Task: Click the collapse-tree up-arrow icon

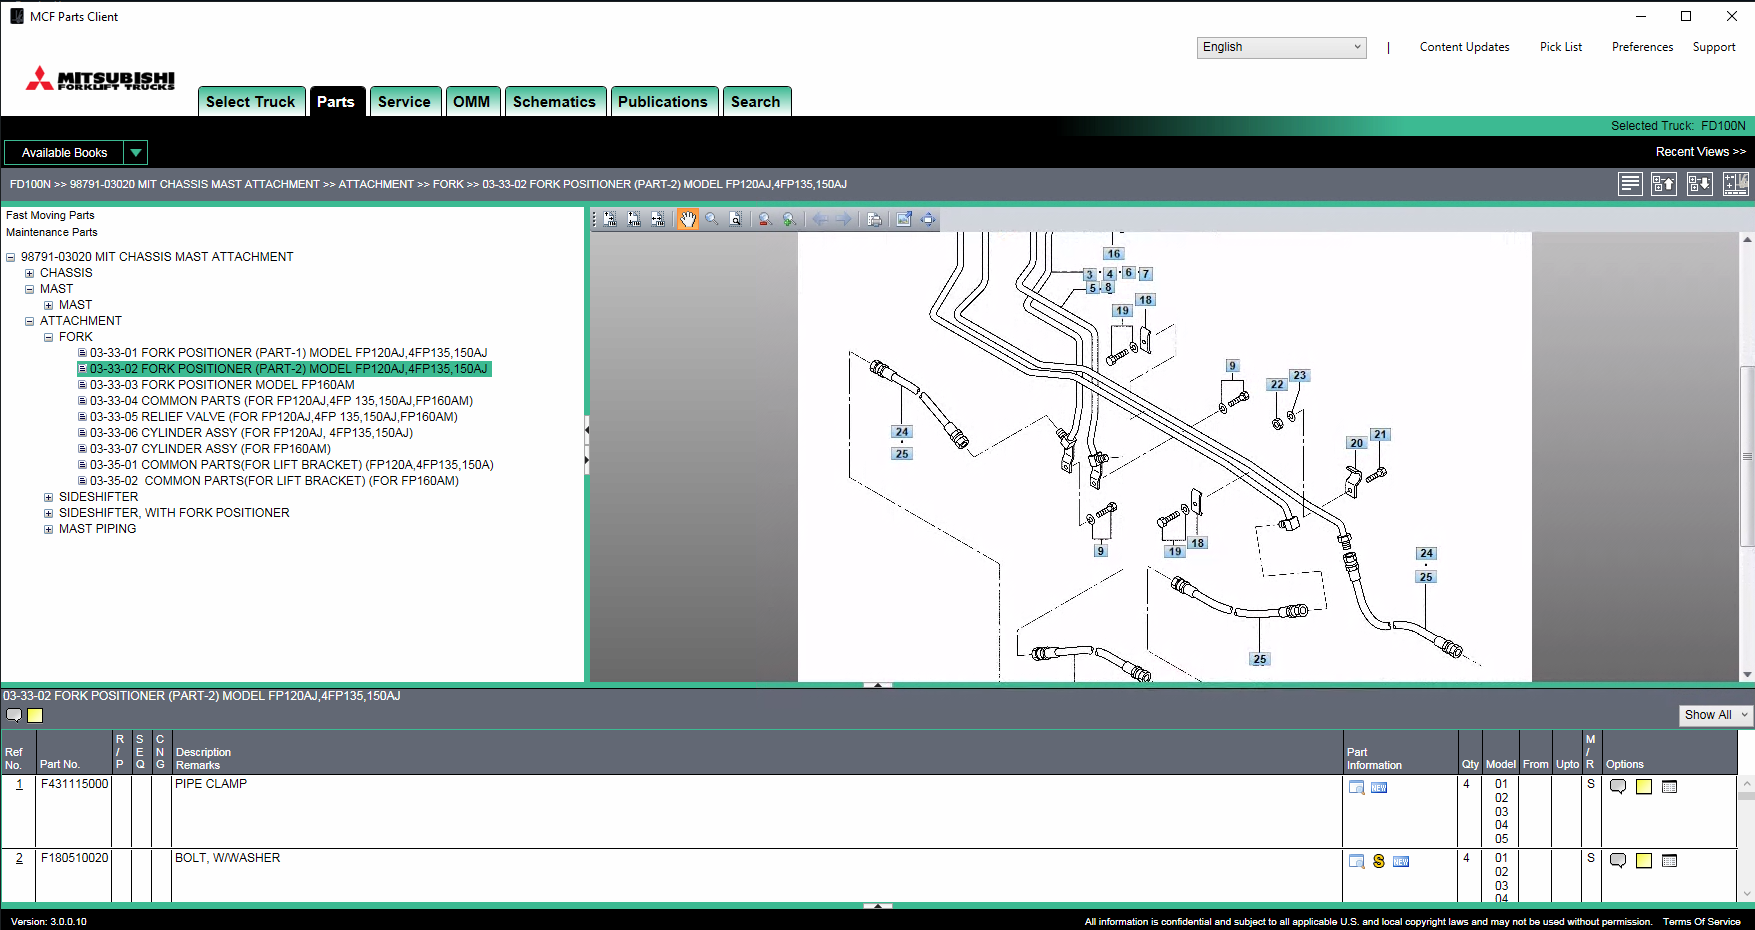Action: click(x=1664, y=184)
